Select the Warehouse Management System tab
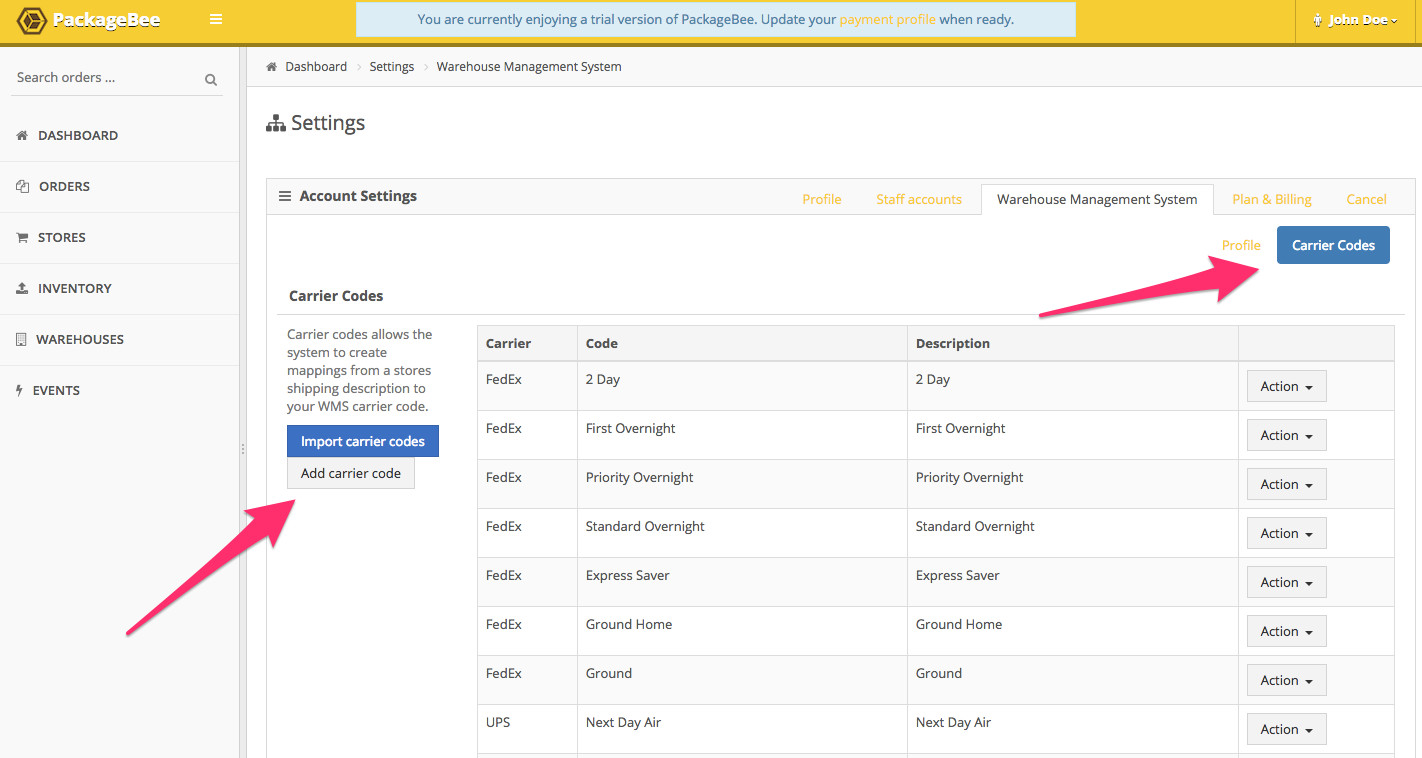 pyautogui.click(x=1097, y=199)
